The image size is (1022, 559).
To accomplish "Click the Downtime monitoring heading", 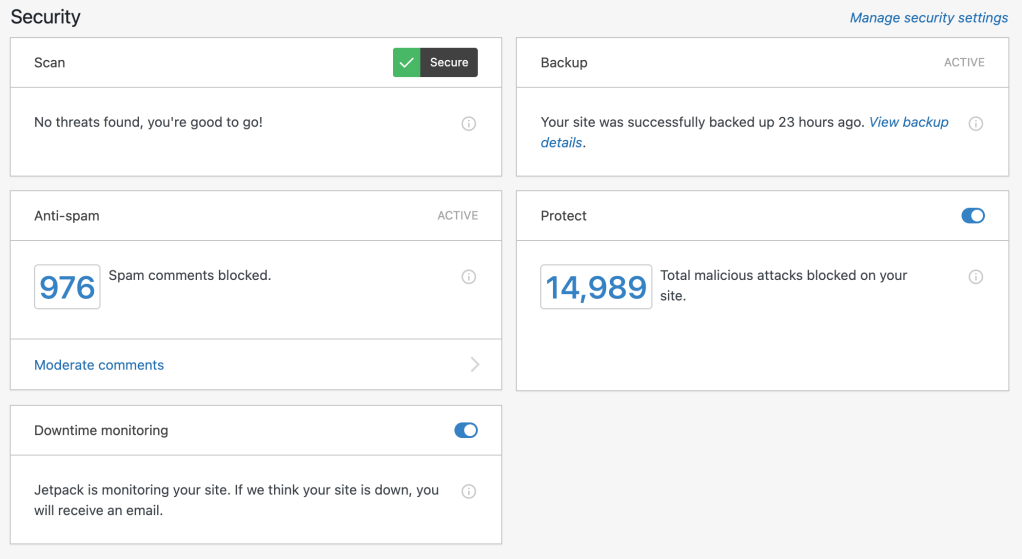I will pos(101,431).
